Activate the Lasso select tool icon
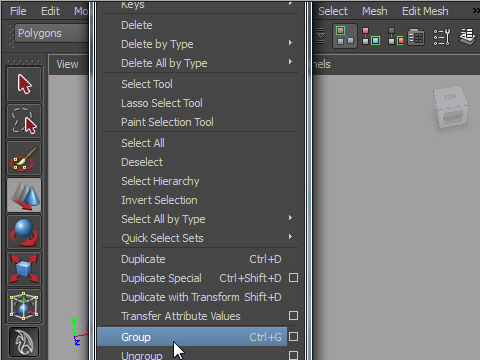The width and height of the screenshot is (480, 360). [24, 121]
